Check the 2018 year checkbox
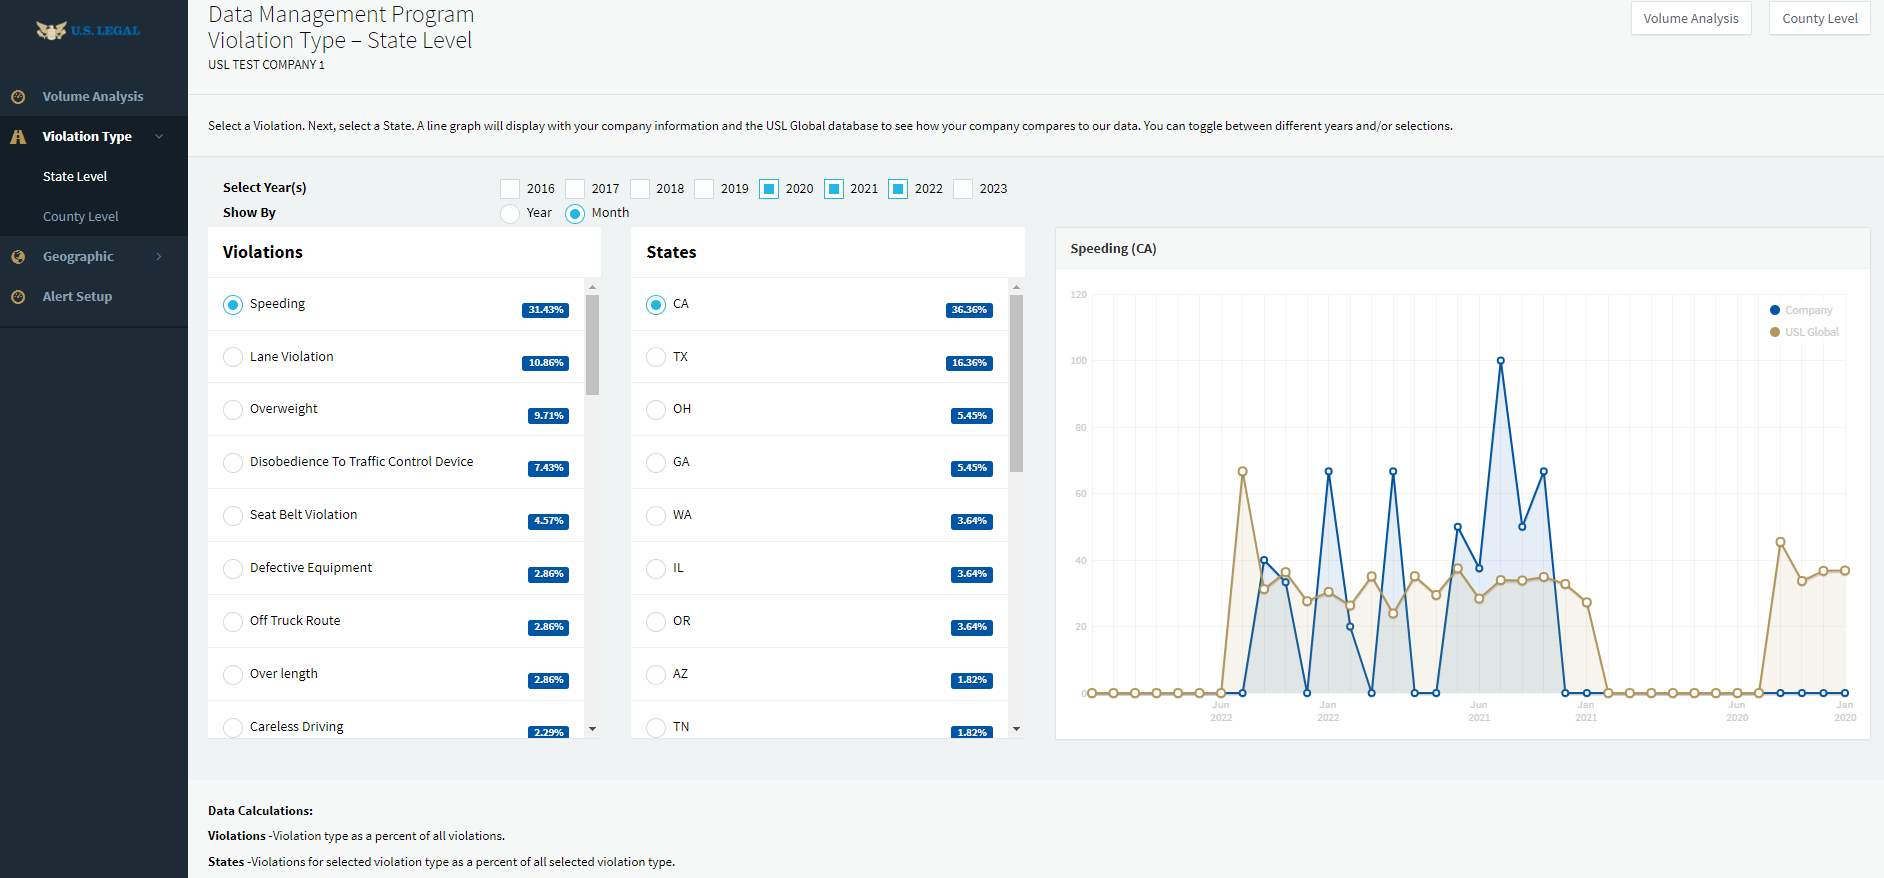The width and height of the screenshot is (1884, 878). (640, 189)
